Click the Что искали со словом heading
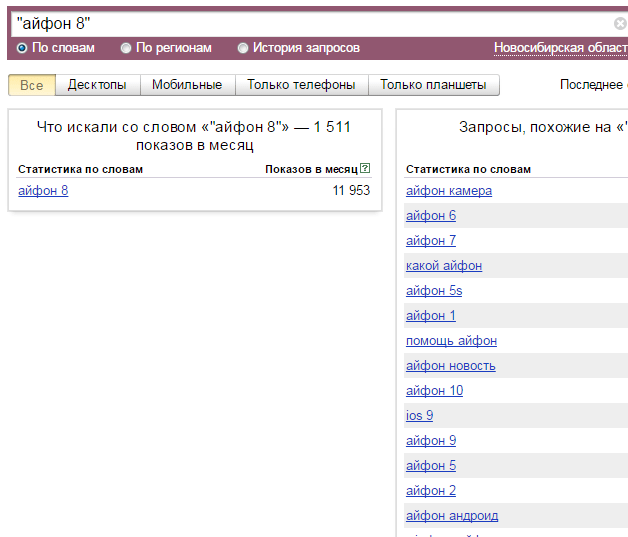 click(194, 136)
